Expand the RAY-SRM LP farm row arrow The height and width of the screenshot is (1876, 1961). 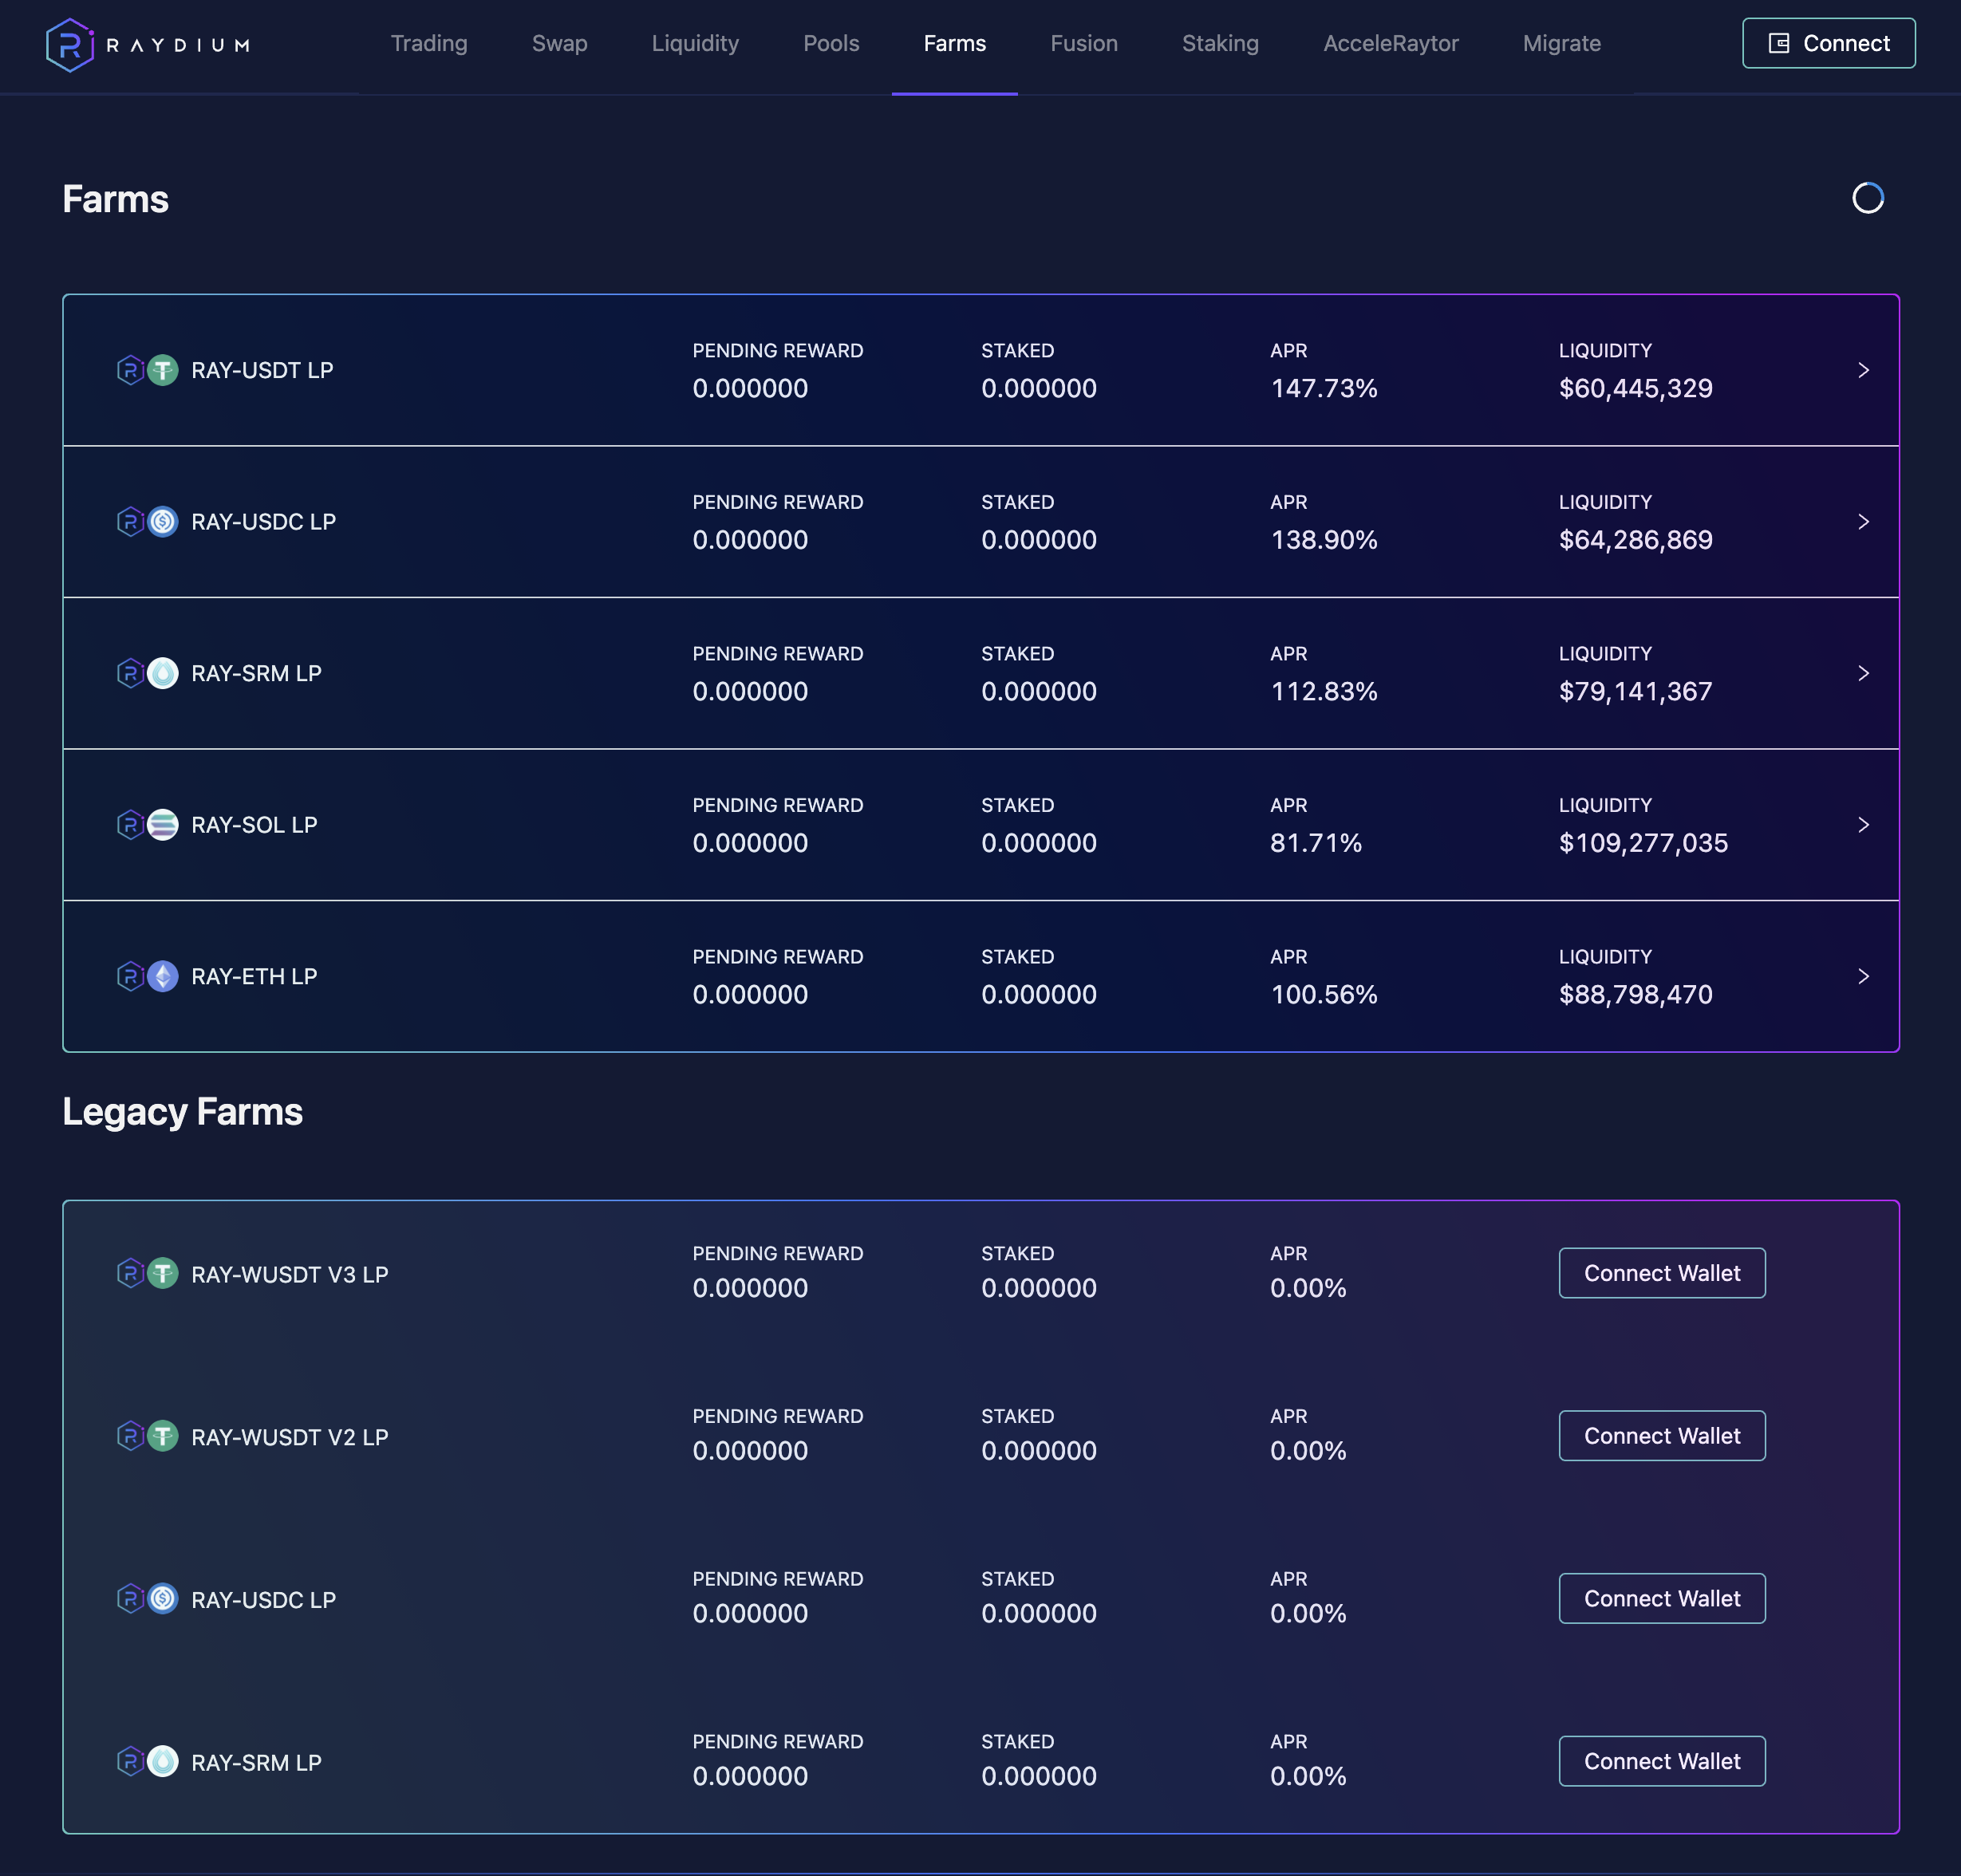click(1863, 674)
